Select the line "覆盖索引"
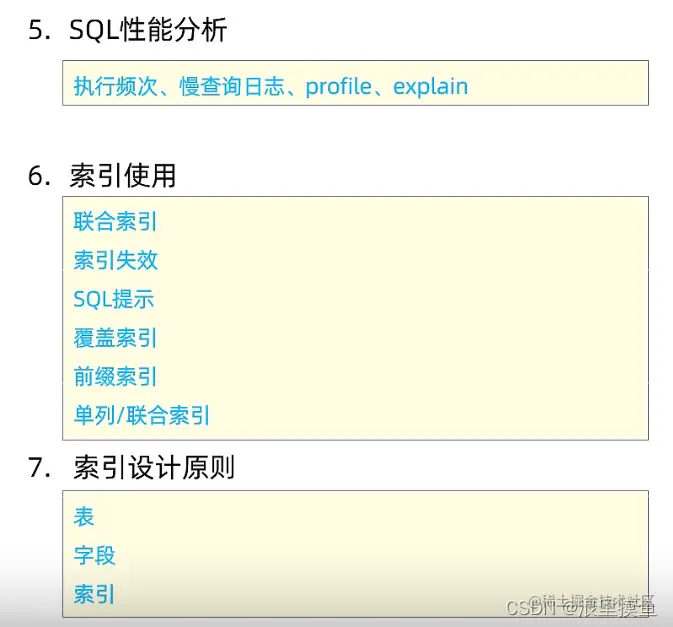 pyautogui.click(x=115, y=338)
